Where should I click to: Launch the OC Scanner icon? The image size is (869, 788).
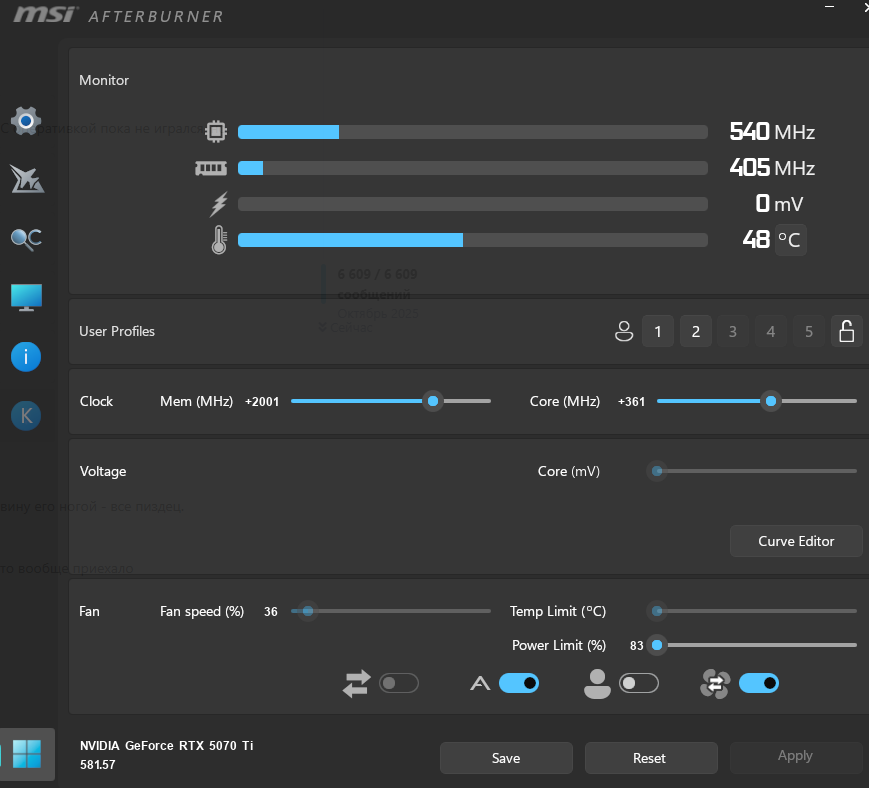[x=26, y=238]
